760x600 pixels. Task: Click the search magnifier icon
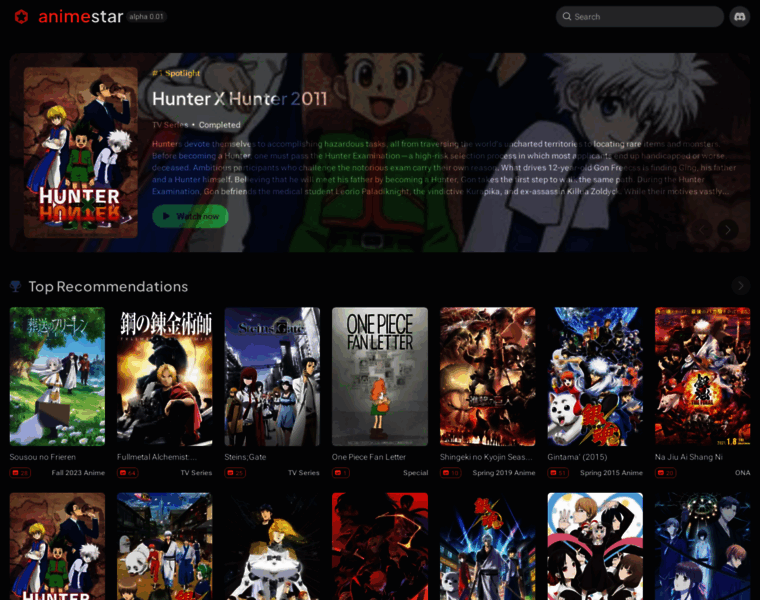567,17
